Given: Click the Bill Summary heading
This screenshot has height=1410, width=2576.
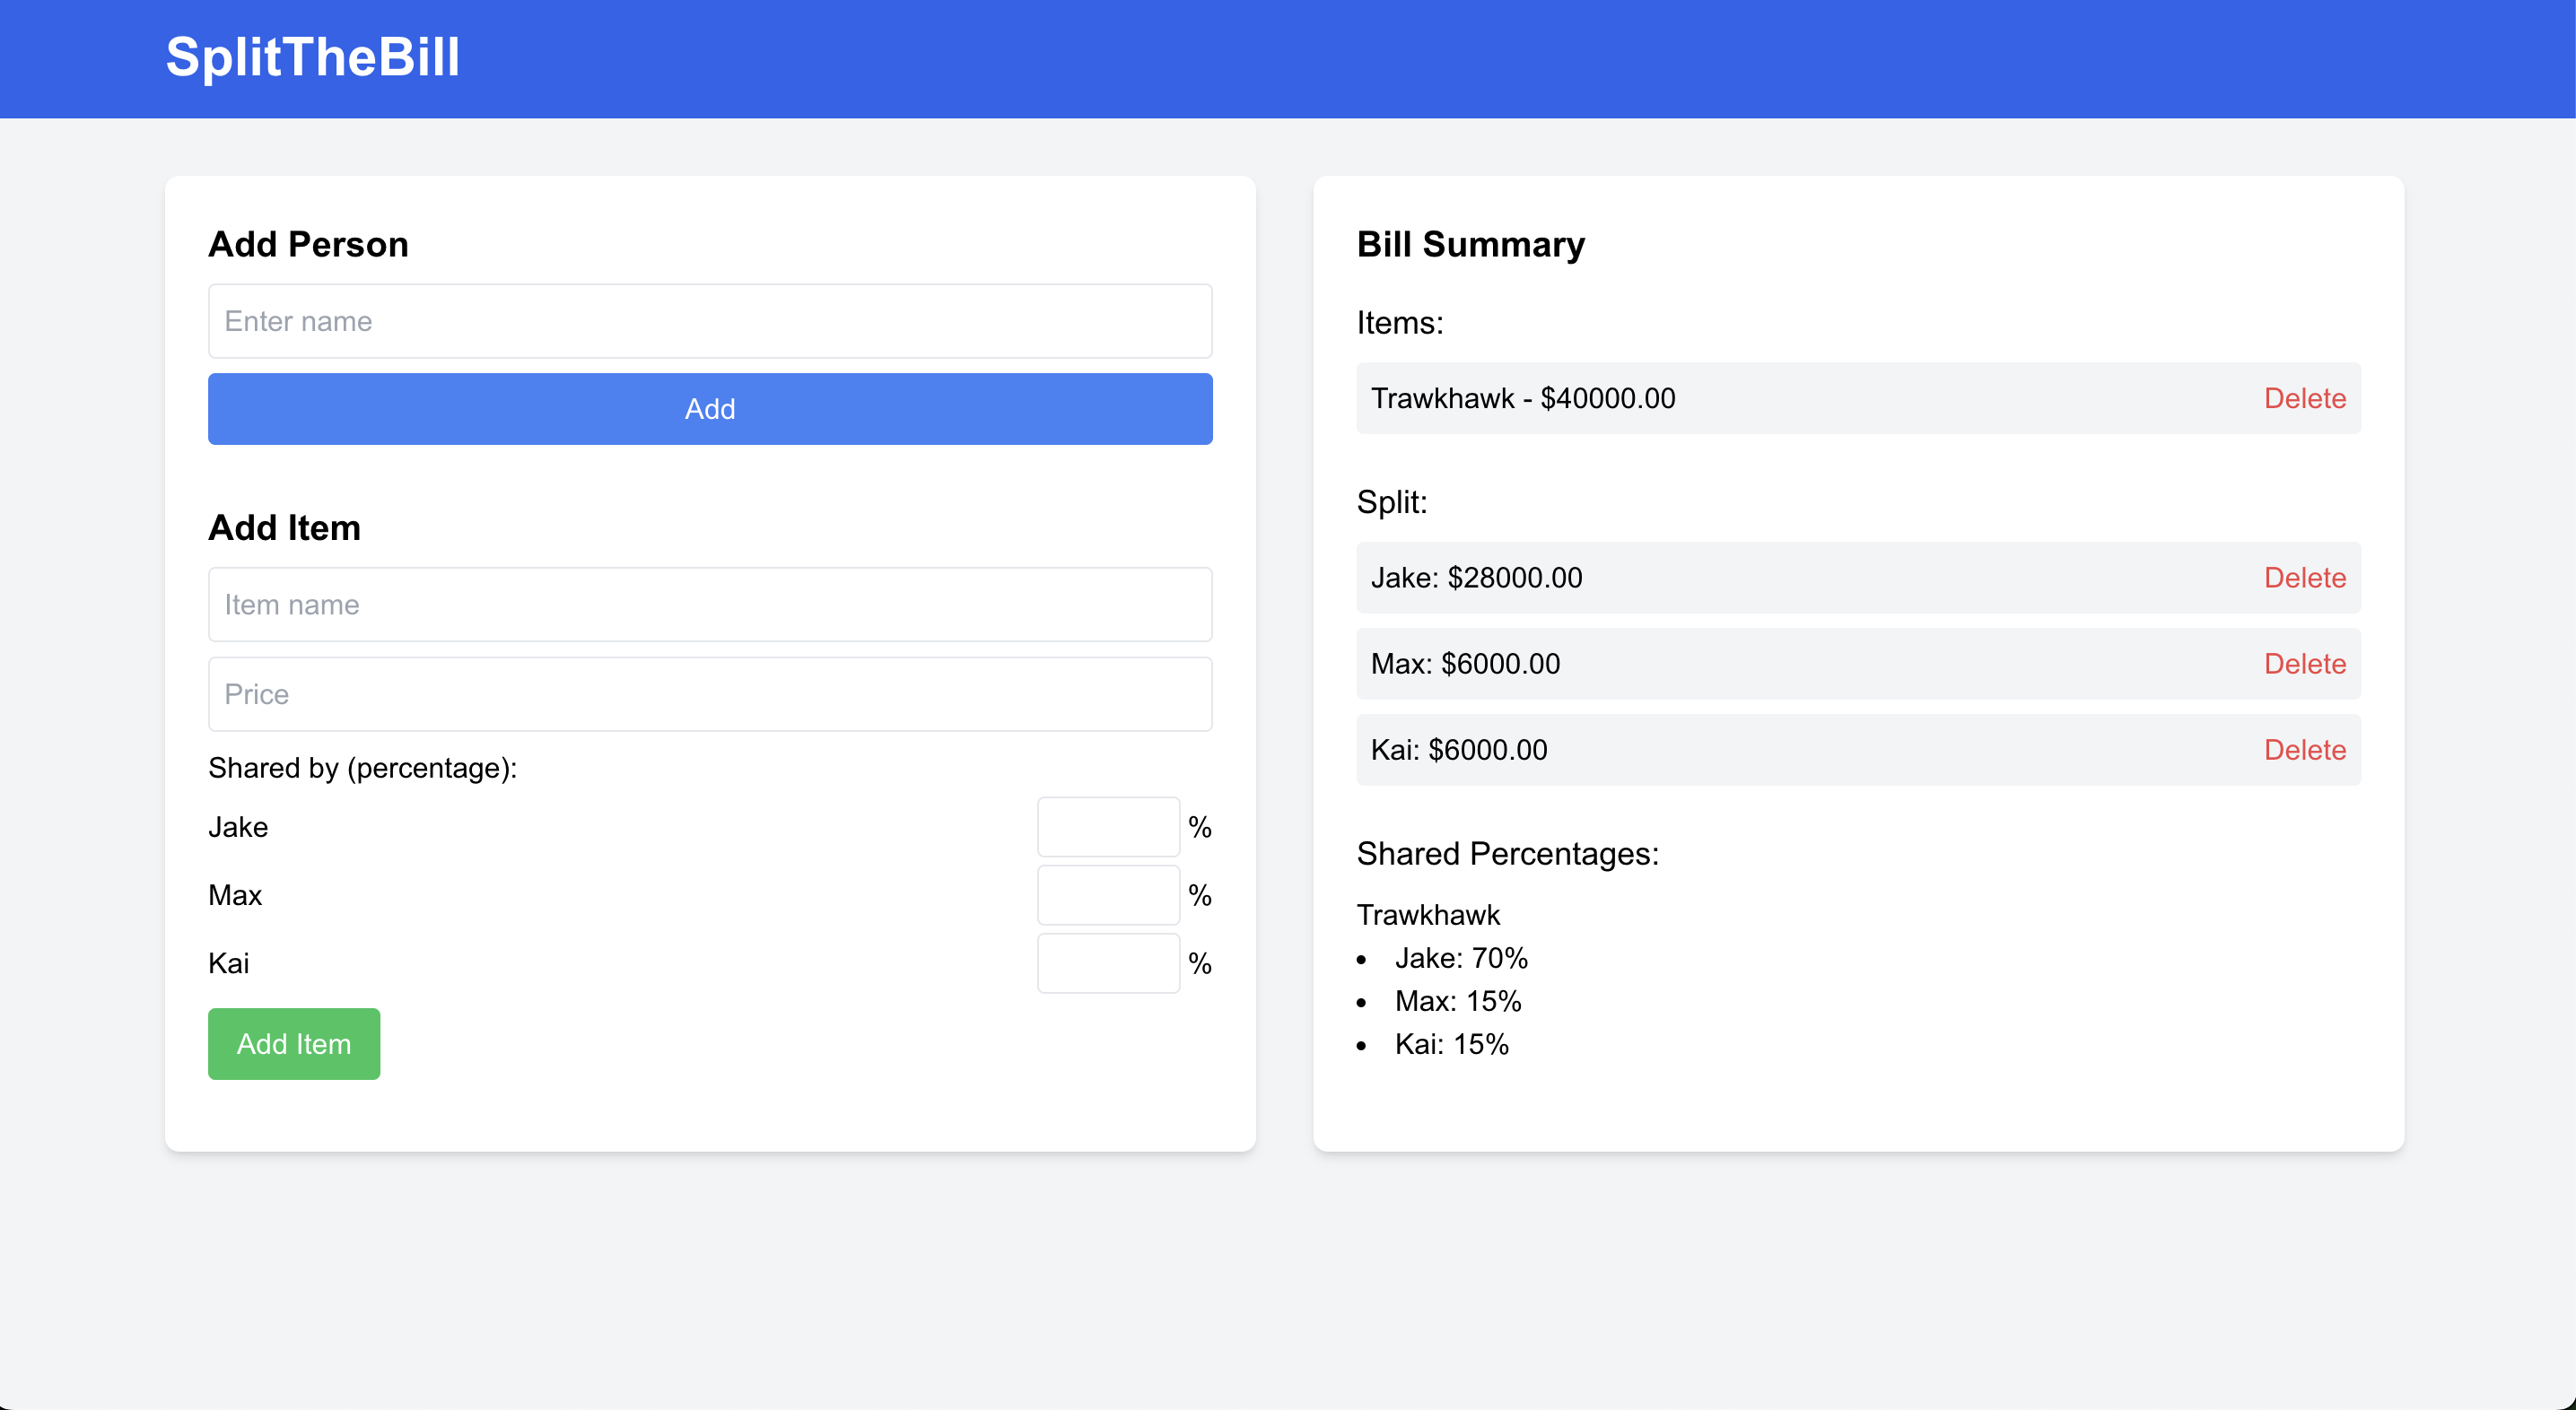Looking at the screenshot, I should pos(1470,244).
